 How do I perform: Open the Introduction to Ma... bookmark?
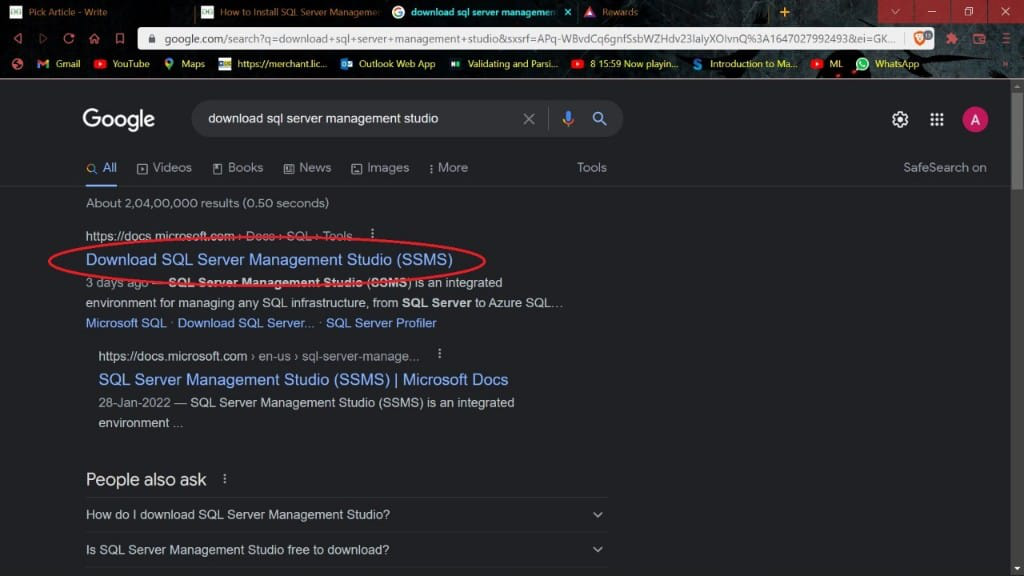coord(744,63)
